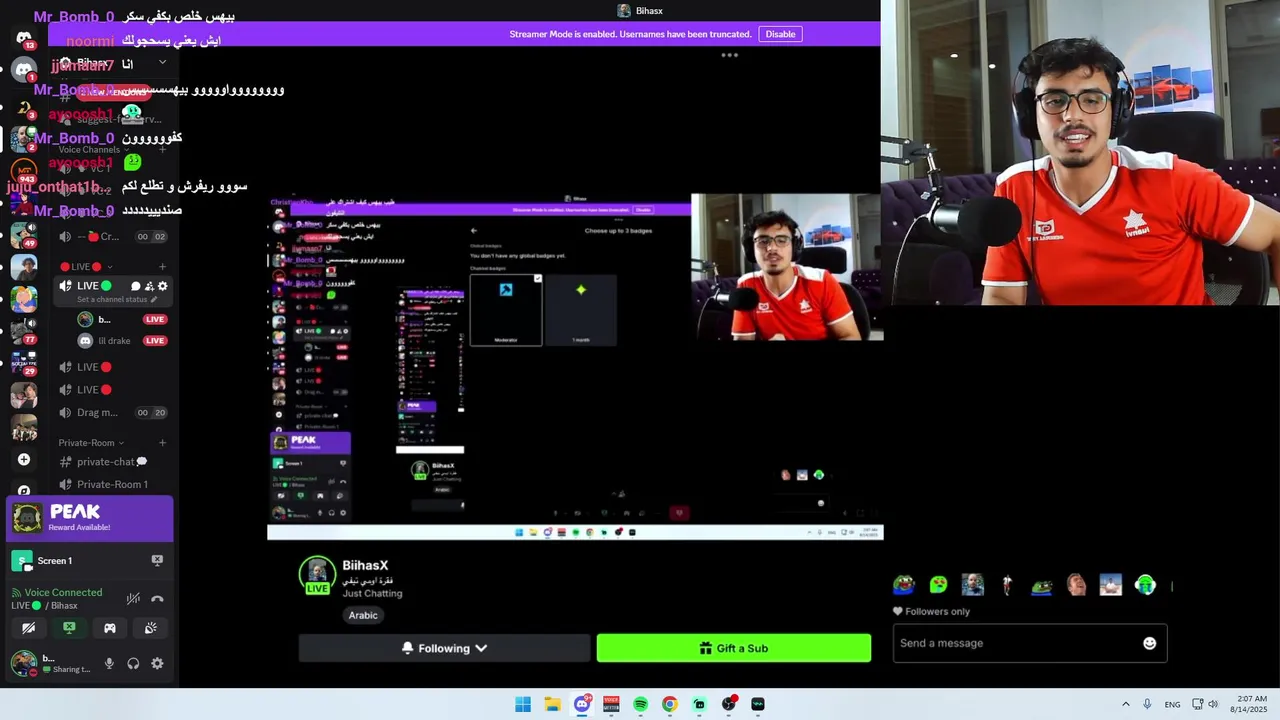Insert the soccer player emote
1280x720 pixels.
coord(1007,585)
